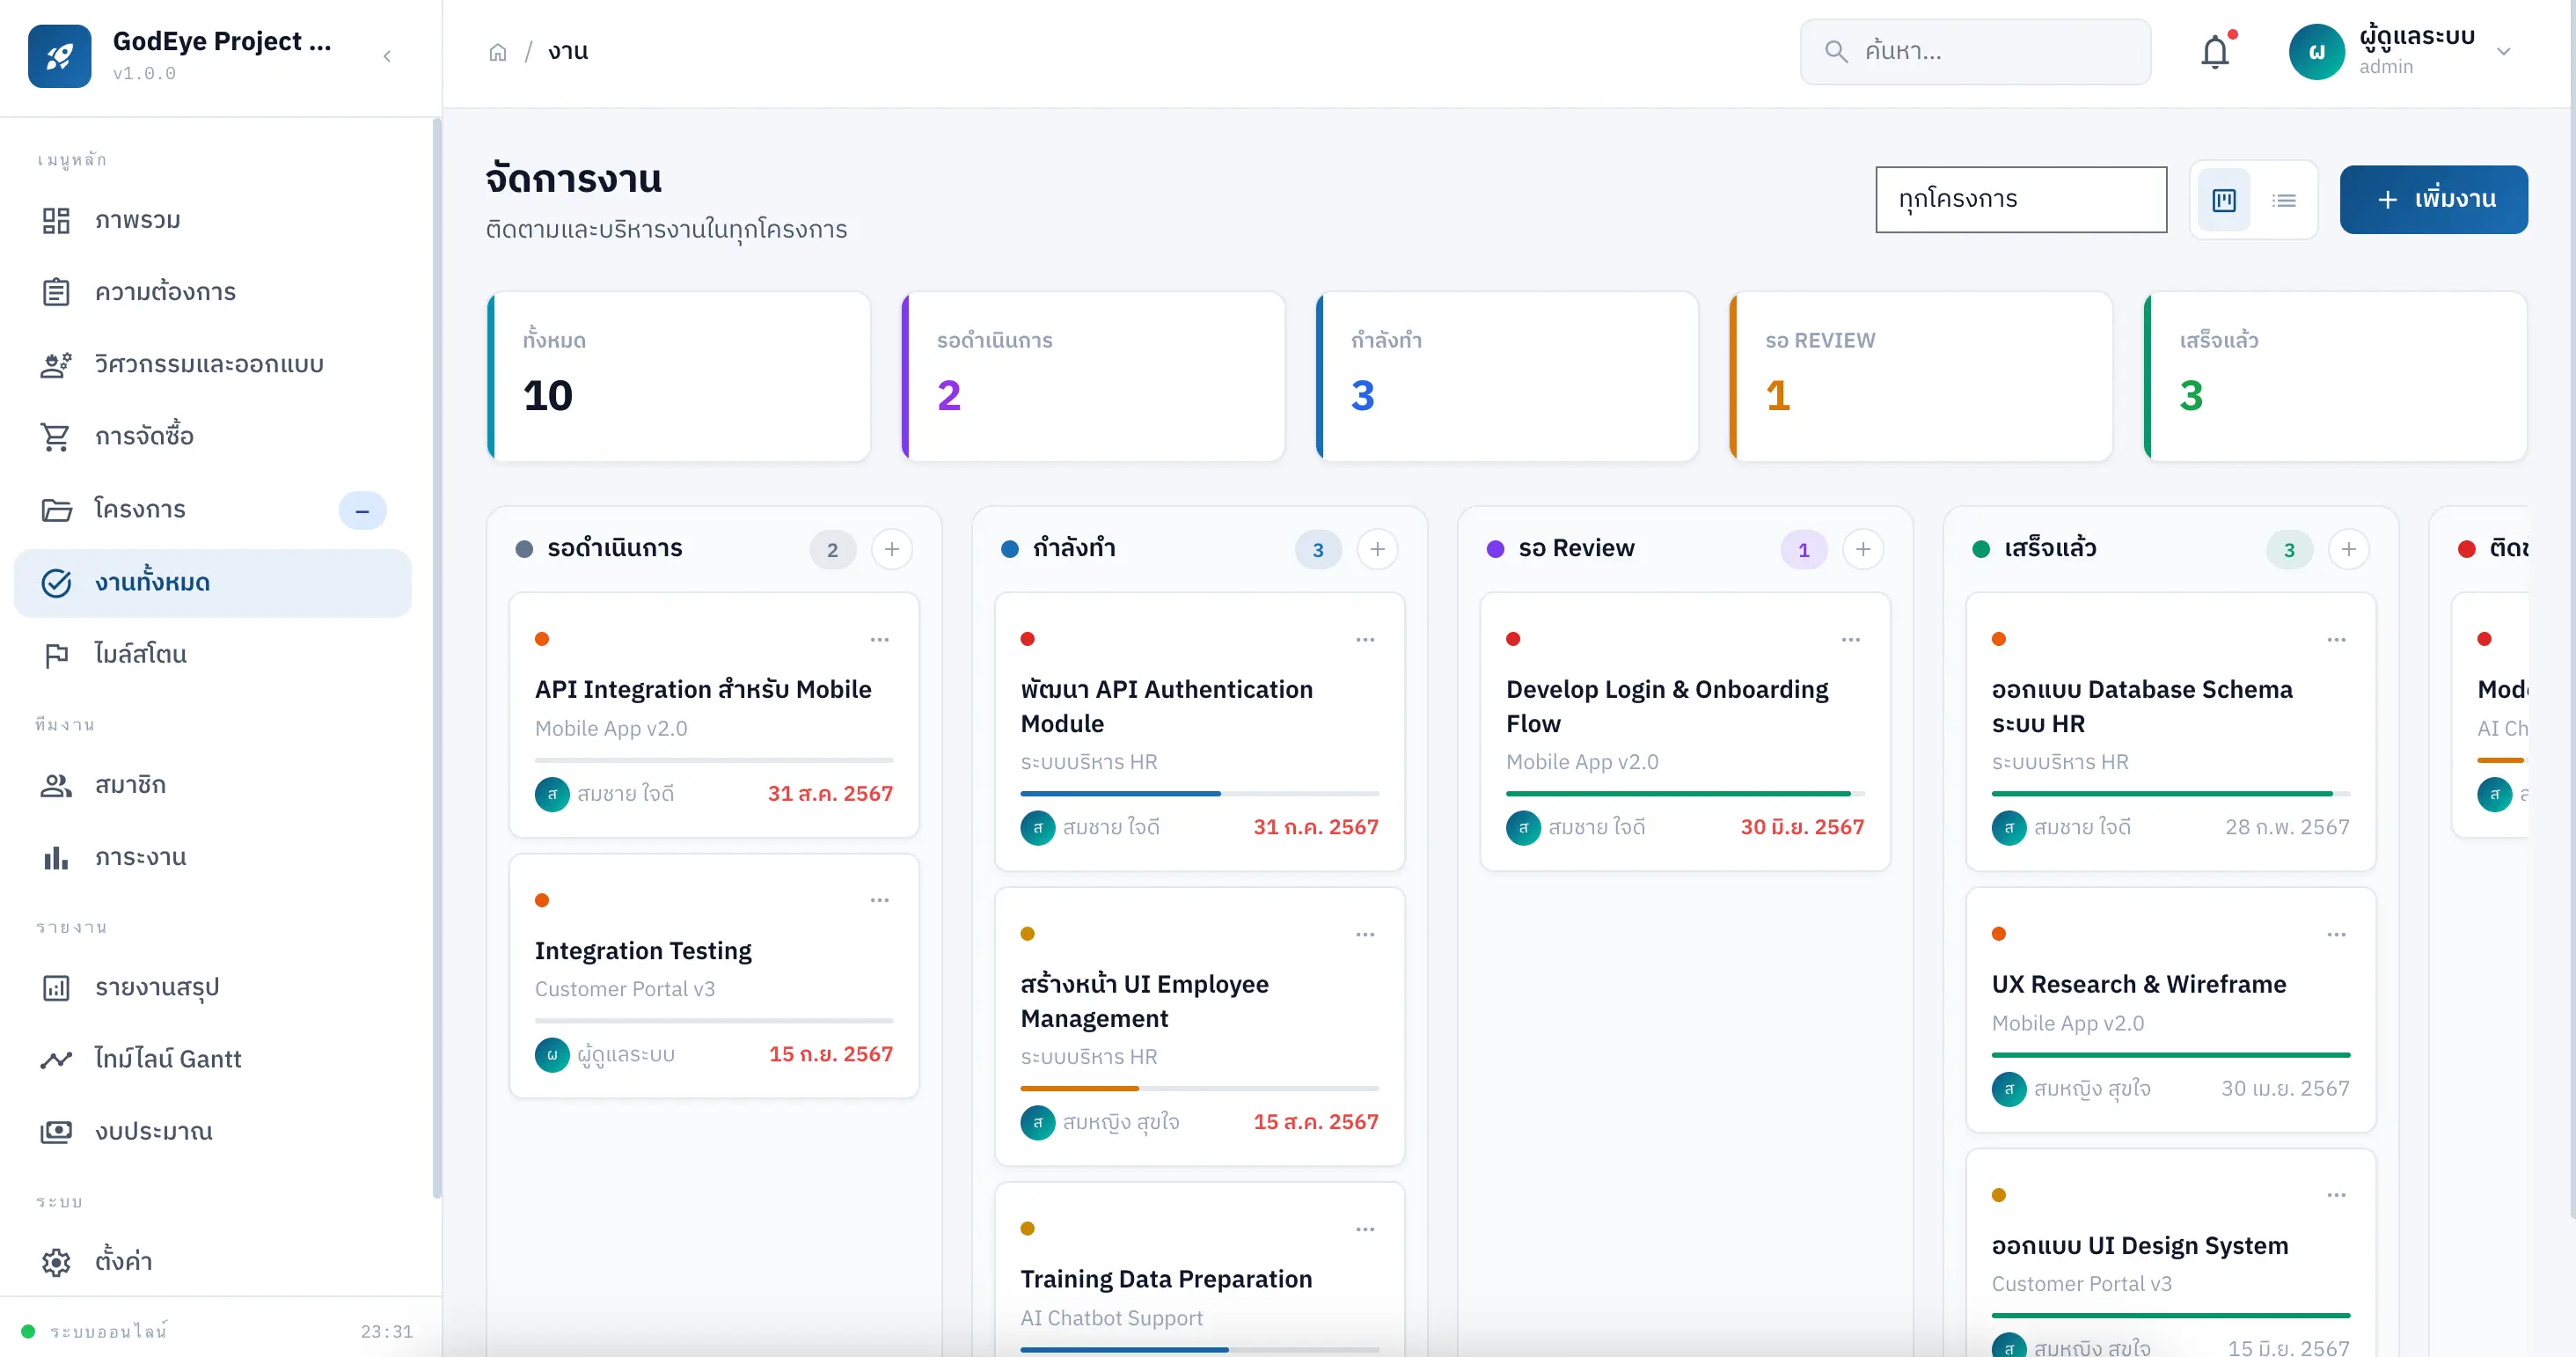
Task: Click due date 31 ส.ค. 2567
Action: pos(830,794)
